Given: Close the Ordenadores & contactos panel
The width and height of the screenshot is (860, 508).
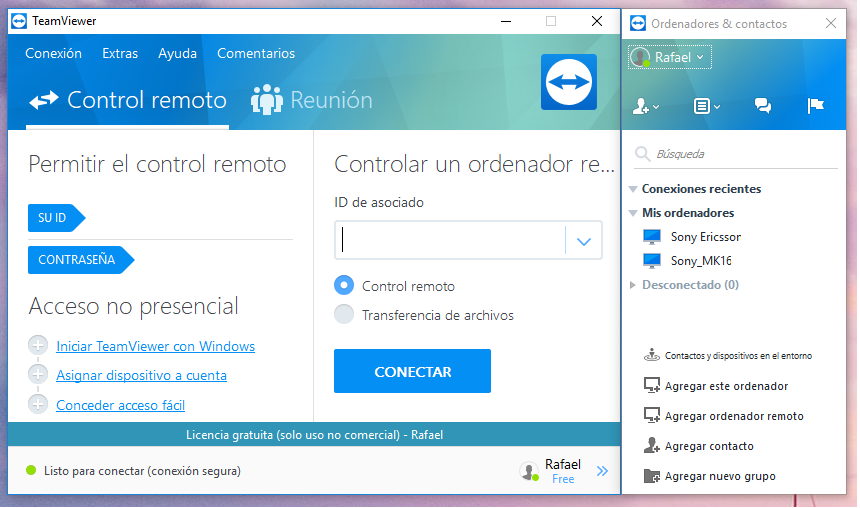Looking at the screenshot, I should [830, 23].
